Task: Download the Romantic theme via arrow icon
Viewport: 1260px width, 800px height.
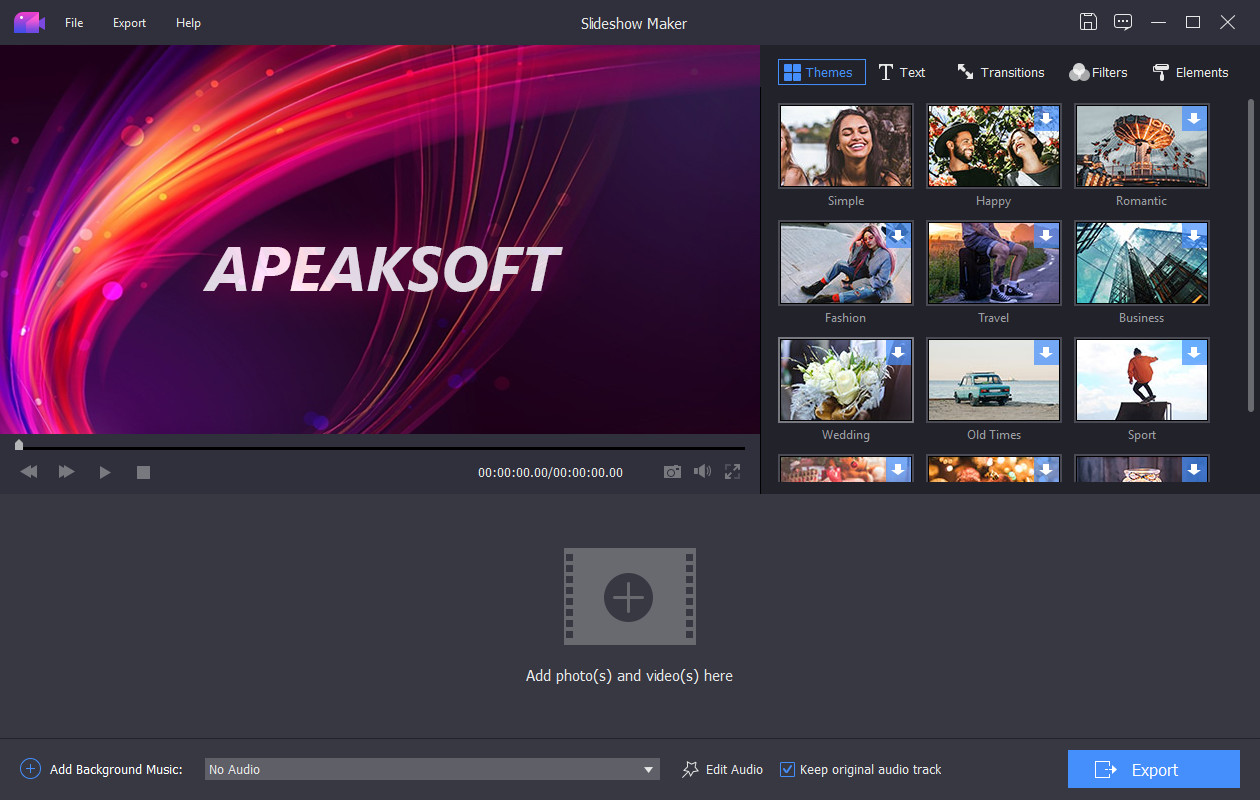Action: (1194, 119)
